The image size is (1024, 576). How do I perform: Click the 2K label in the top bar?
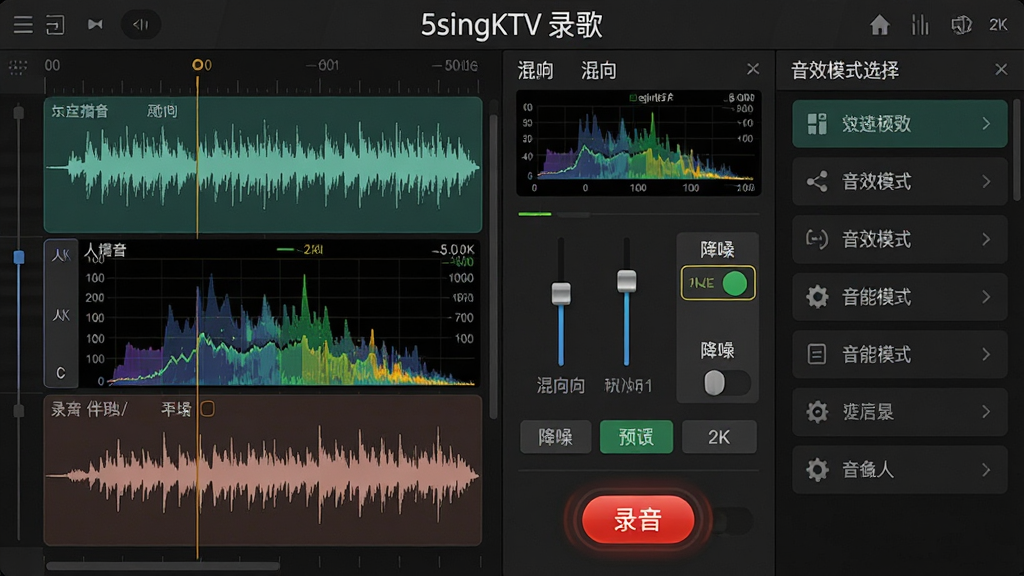coord(998,25)
